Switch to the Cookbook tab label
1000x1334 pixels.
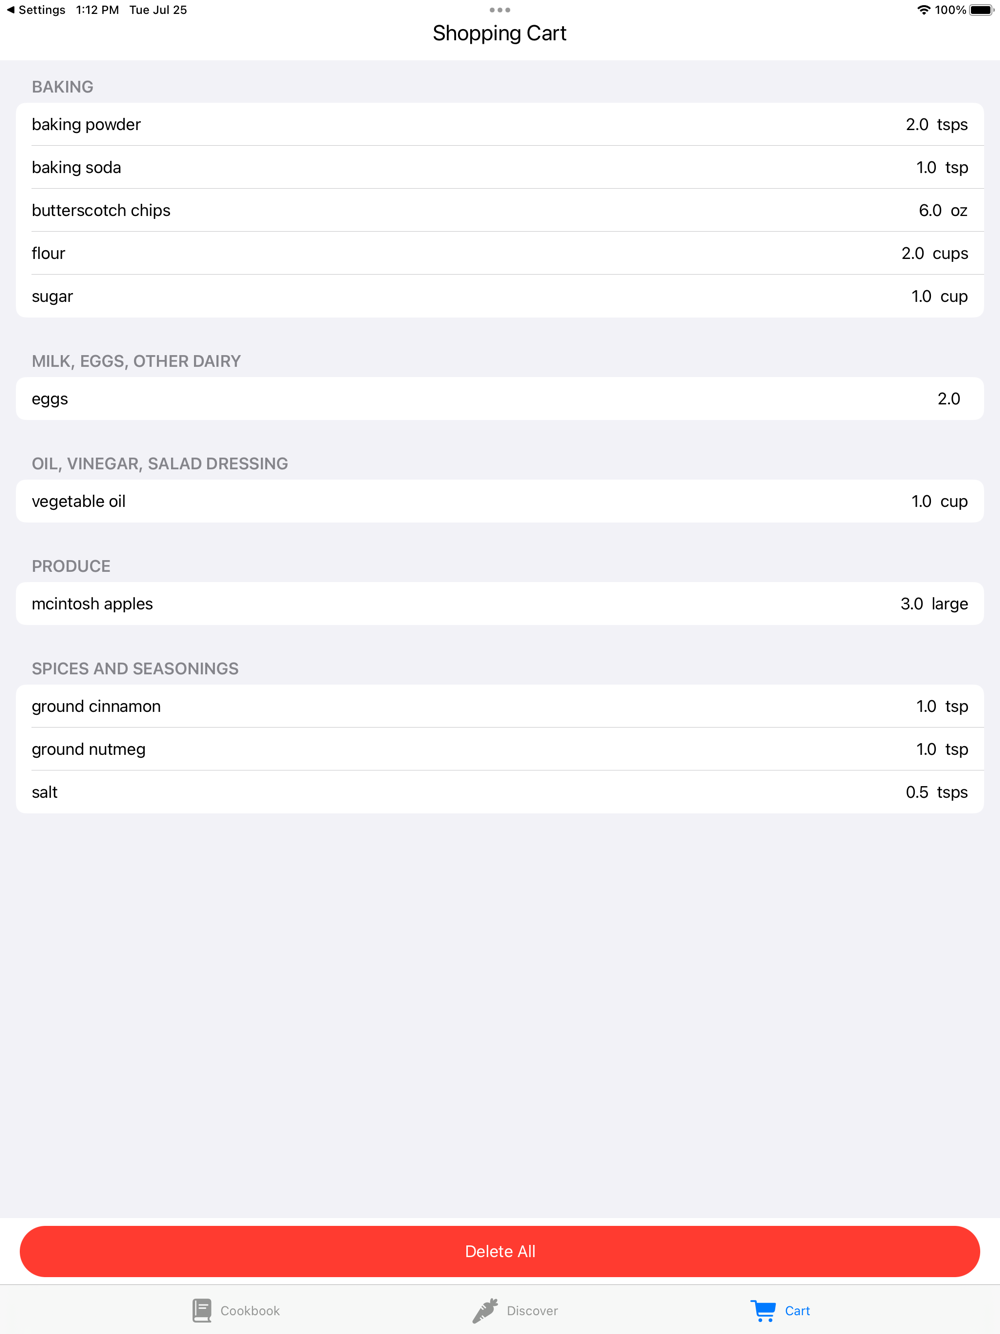click(250, 1311)
